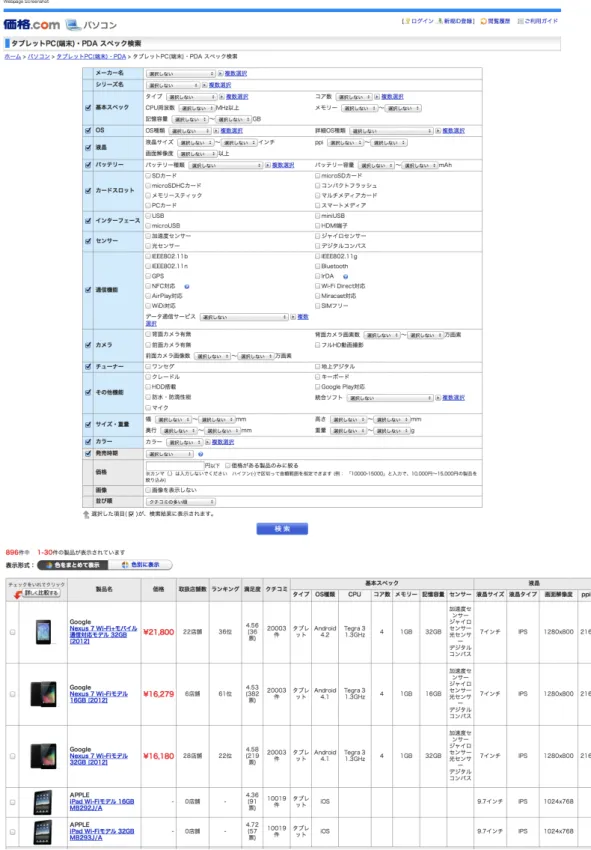This screenshot has height=850, width=591.
Task: Open Nexus 7 Wi-Fiモデル 16GB link
Action: (98, 697)
